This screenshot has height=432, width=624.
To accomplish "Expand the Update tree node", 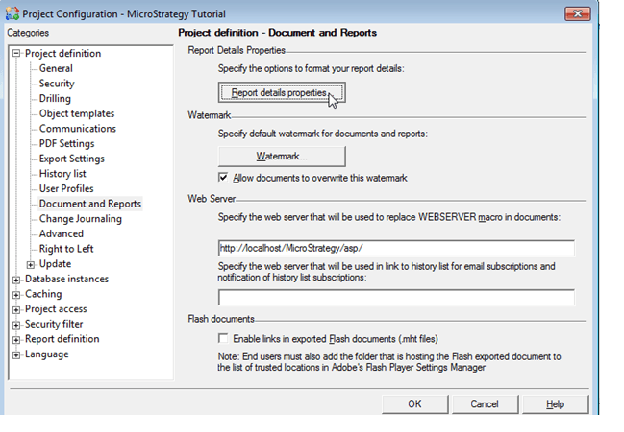I will (31, 264).
